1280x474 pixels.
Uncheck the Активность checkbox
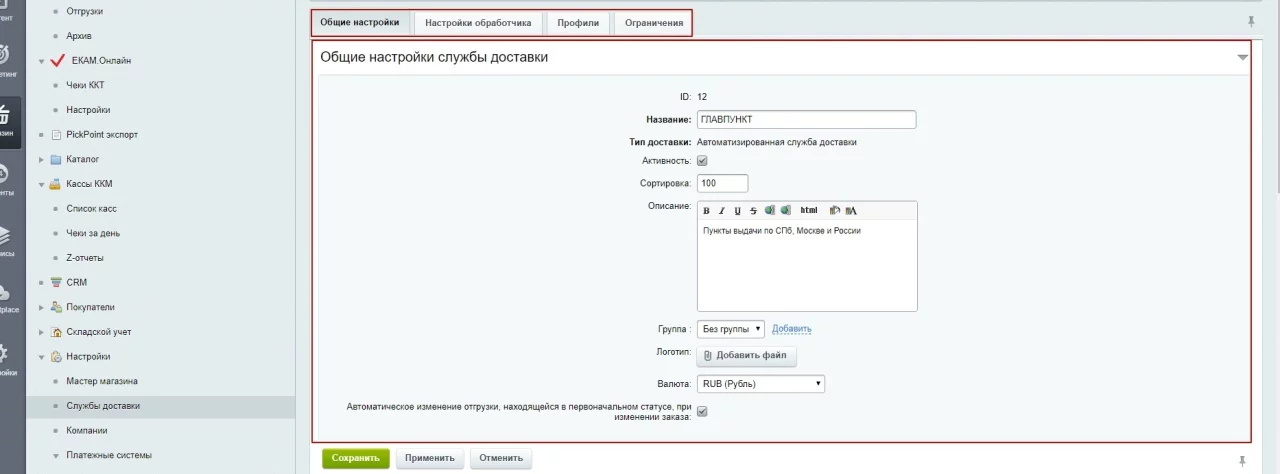click(x=702, y=160)
